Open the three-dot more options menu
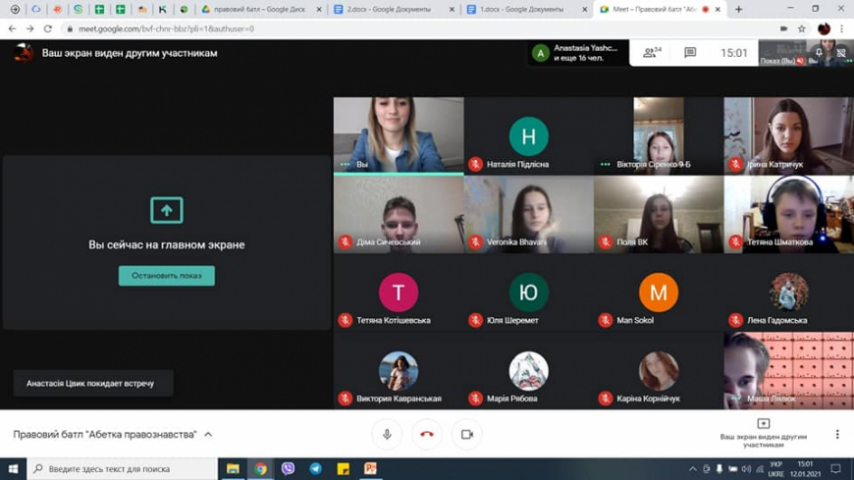Viewport: 854px width, 480px height. (837, 435)
